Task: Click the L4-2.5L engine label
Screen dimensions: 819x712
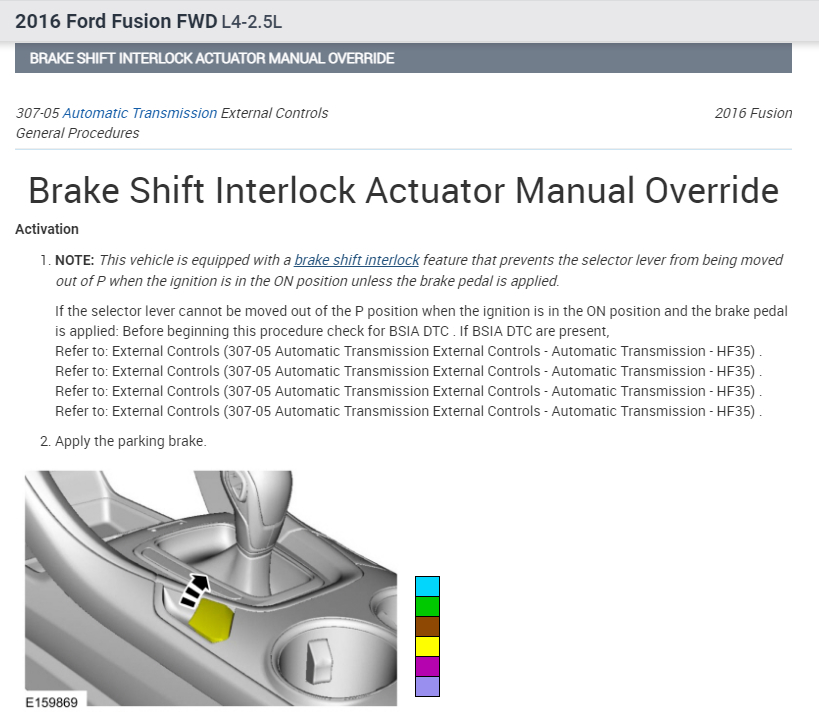Action: click(251, 22)
